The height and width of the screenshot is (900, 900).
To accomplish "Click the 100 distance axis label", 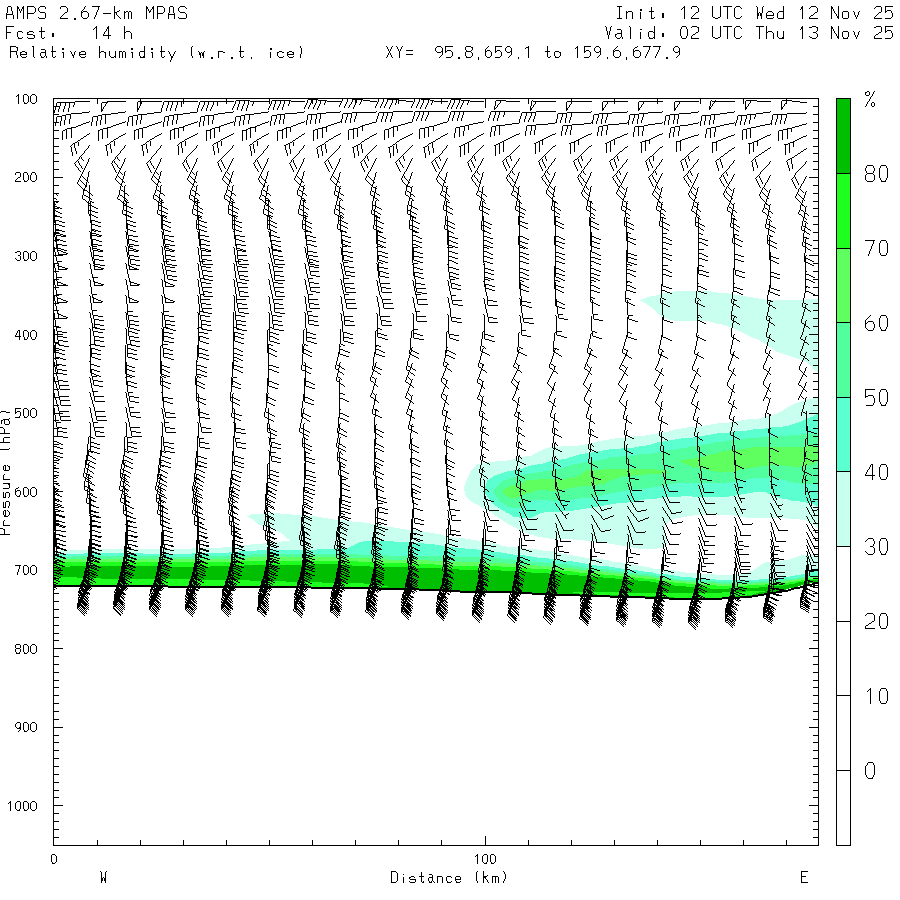I will 485,859.
